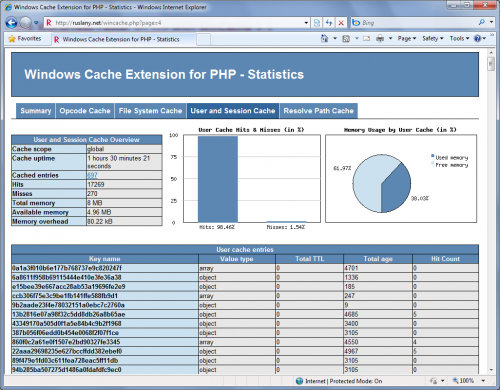Expand the address bar history dropdown
This screenshot has width=500, height=390.
point(306,23)
